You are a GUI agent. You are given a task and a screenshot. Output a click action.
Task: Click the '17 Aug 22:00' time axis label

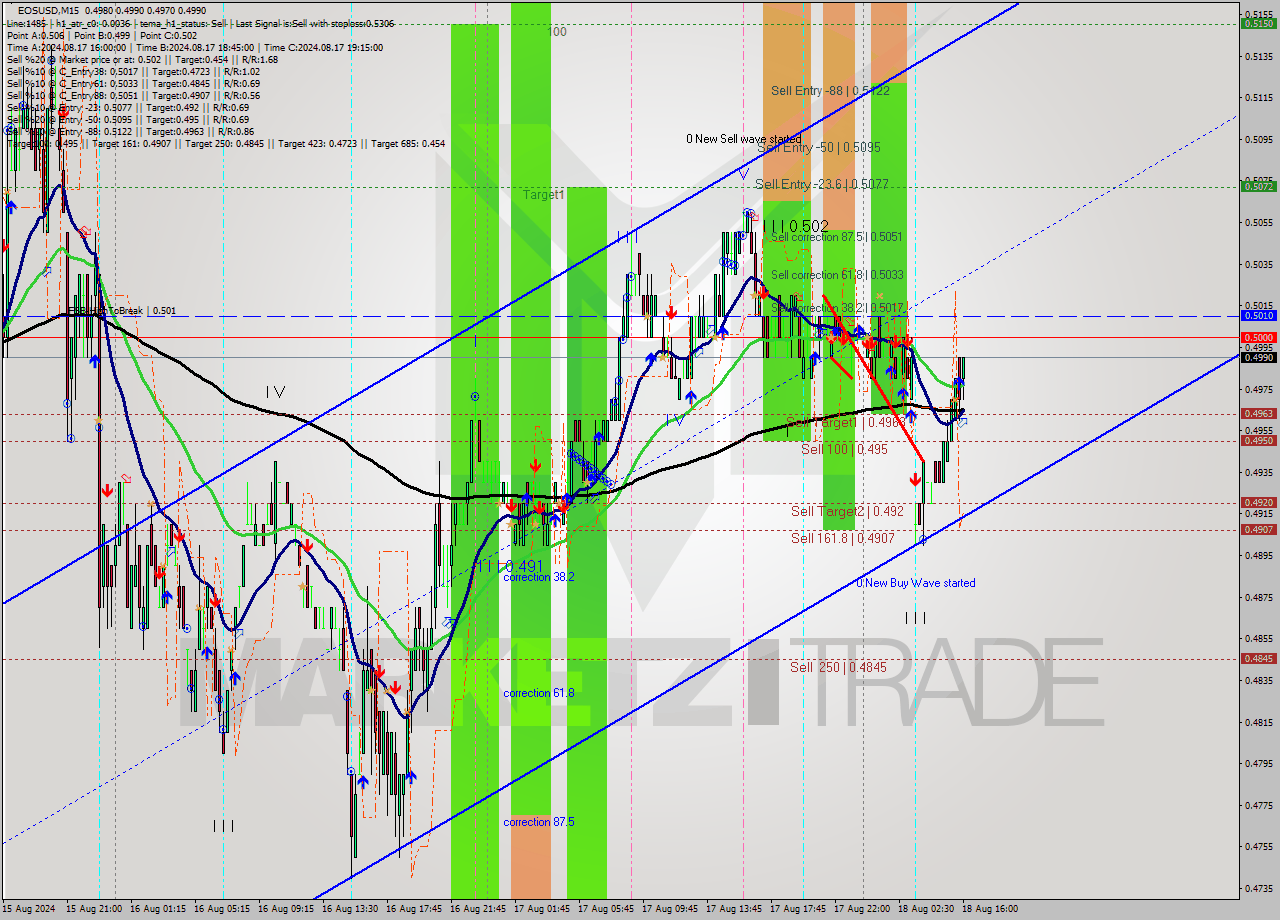click(x=862, y=909)
